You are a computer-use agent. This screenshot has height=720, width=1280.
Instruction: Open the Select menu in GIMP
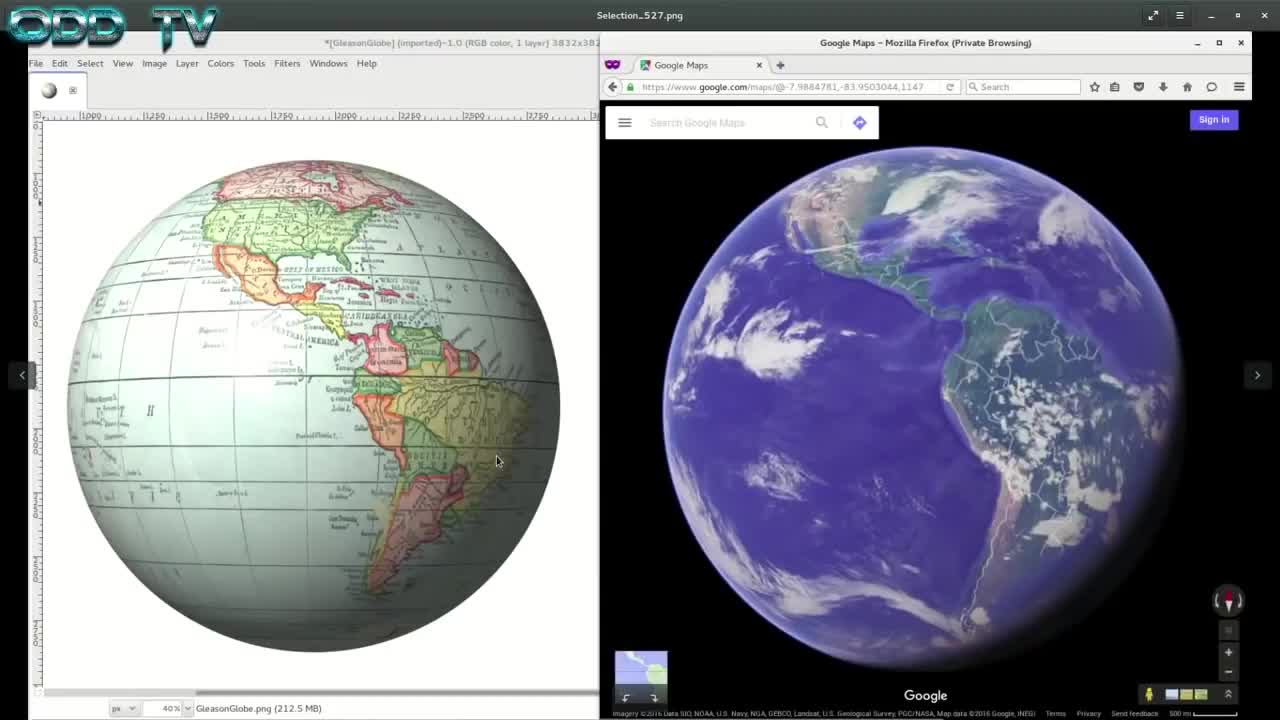coord(90,63)
